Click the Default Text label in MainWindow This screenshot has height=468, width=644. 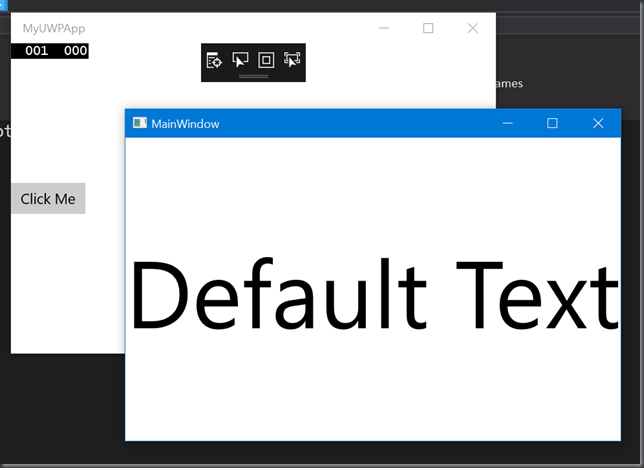click(374, 294)
